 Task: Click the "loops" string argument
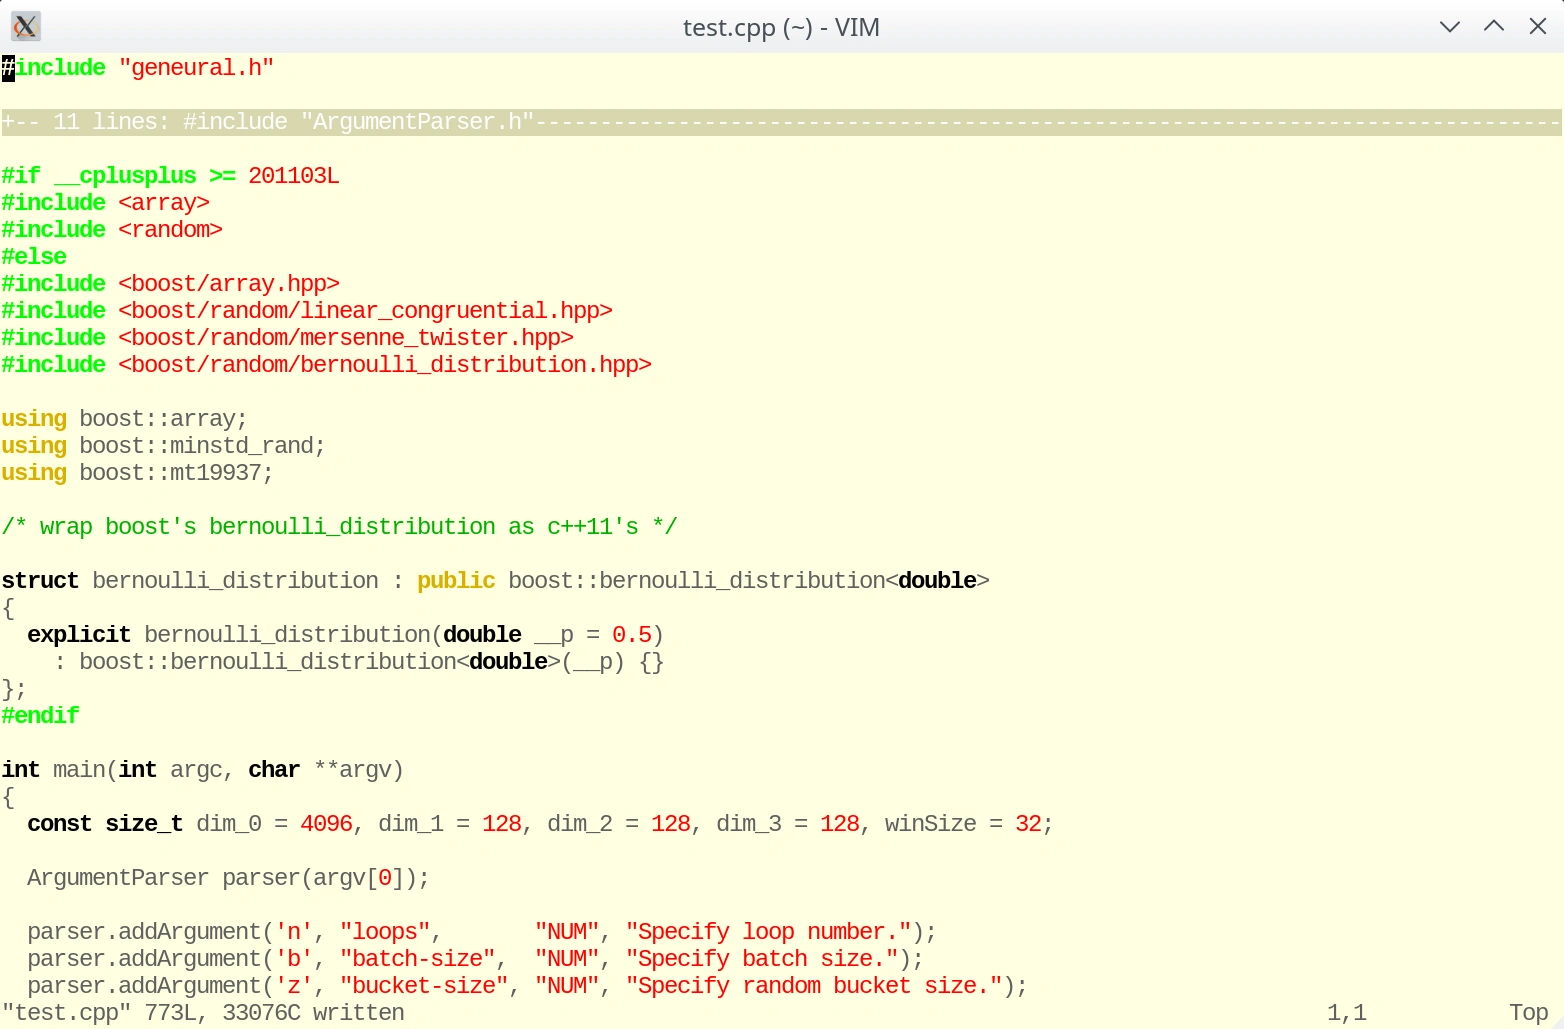[385, 932]
